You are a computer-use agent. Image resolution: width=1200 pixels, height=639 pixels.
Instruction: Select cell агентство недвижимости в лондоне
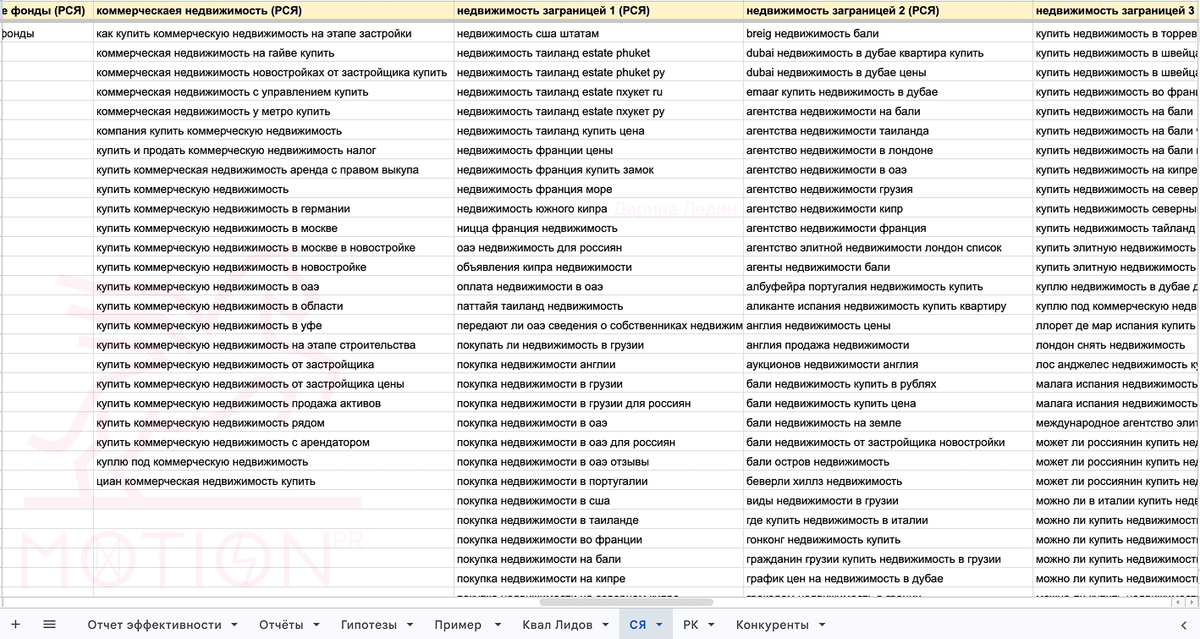[888, 150]
